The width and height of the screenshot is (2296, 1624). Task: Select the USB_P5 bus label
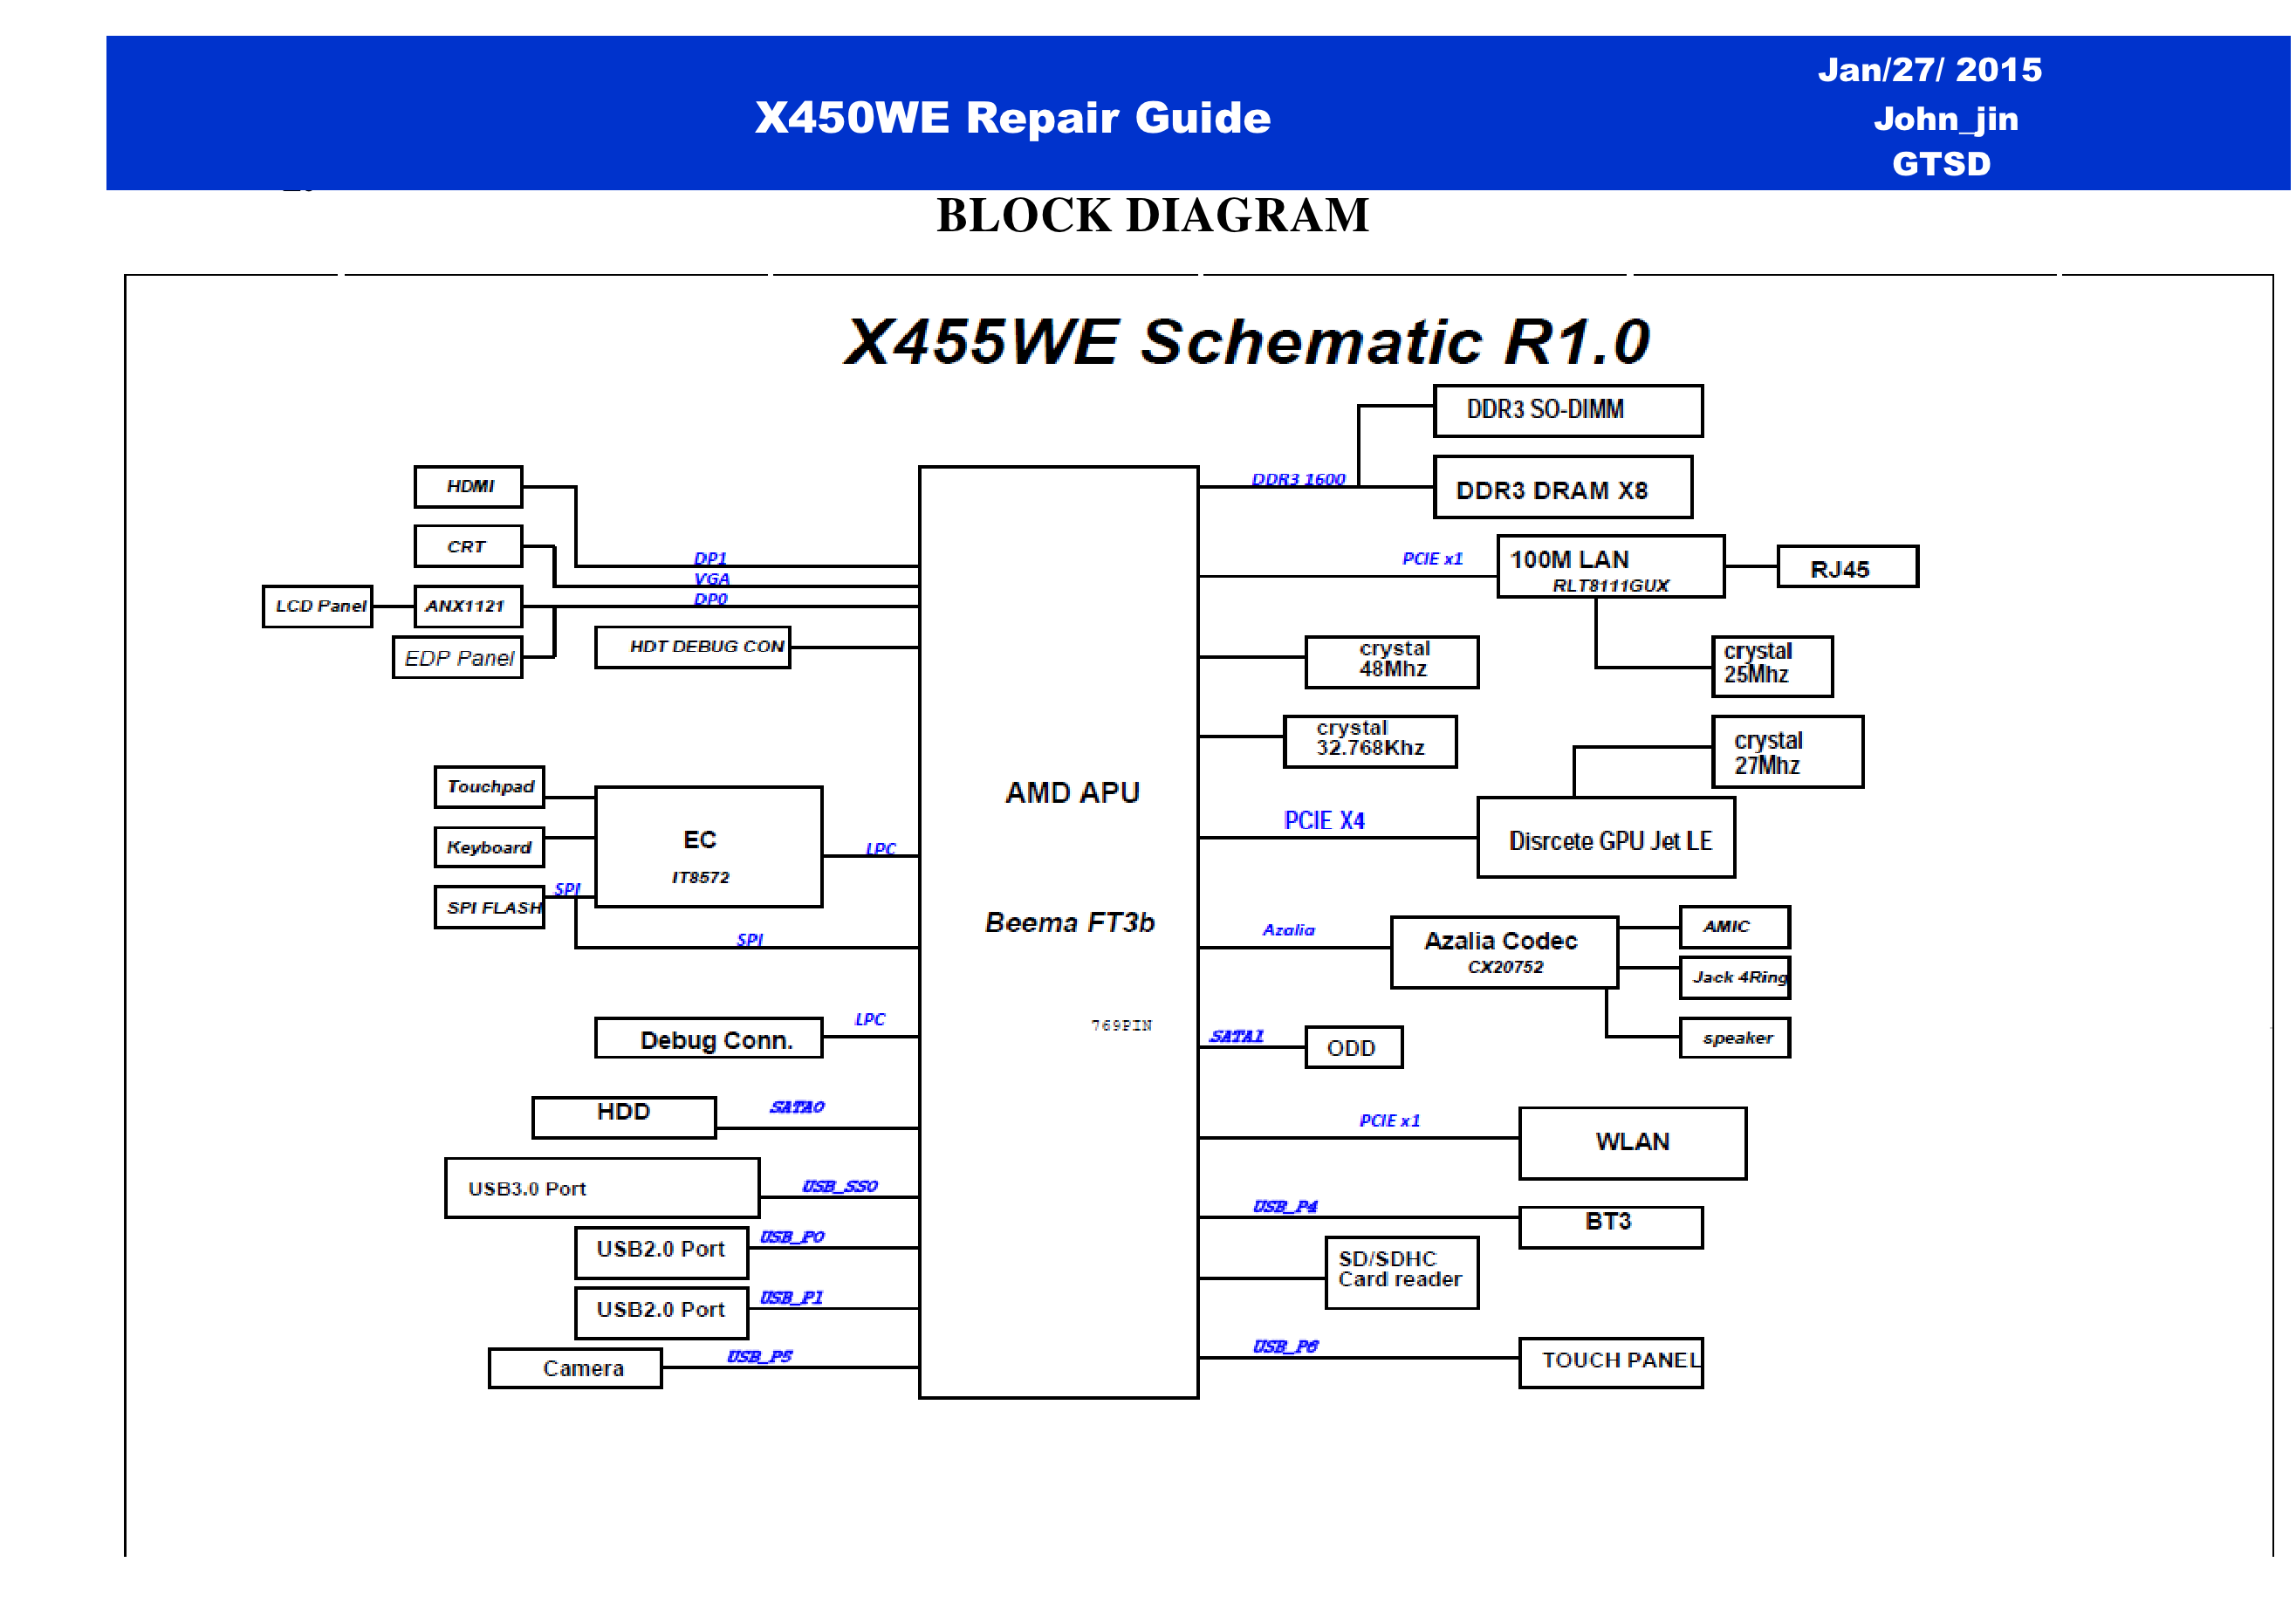click(x=759, y=1357)
